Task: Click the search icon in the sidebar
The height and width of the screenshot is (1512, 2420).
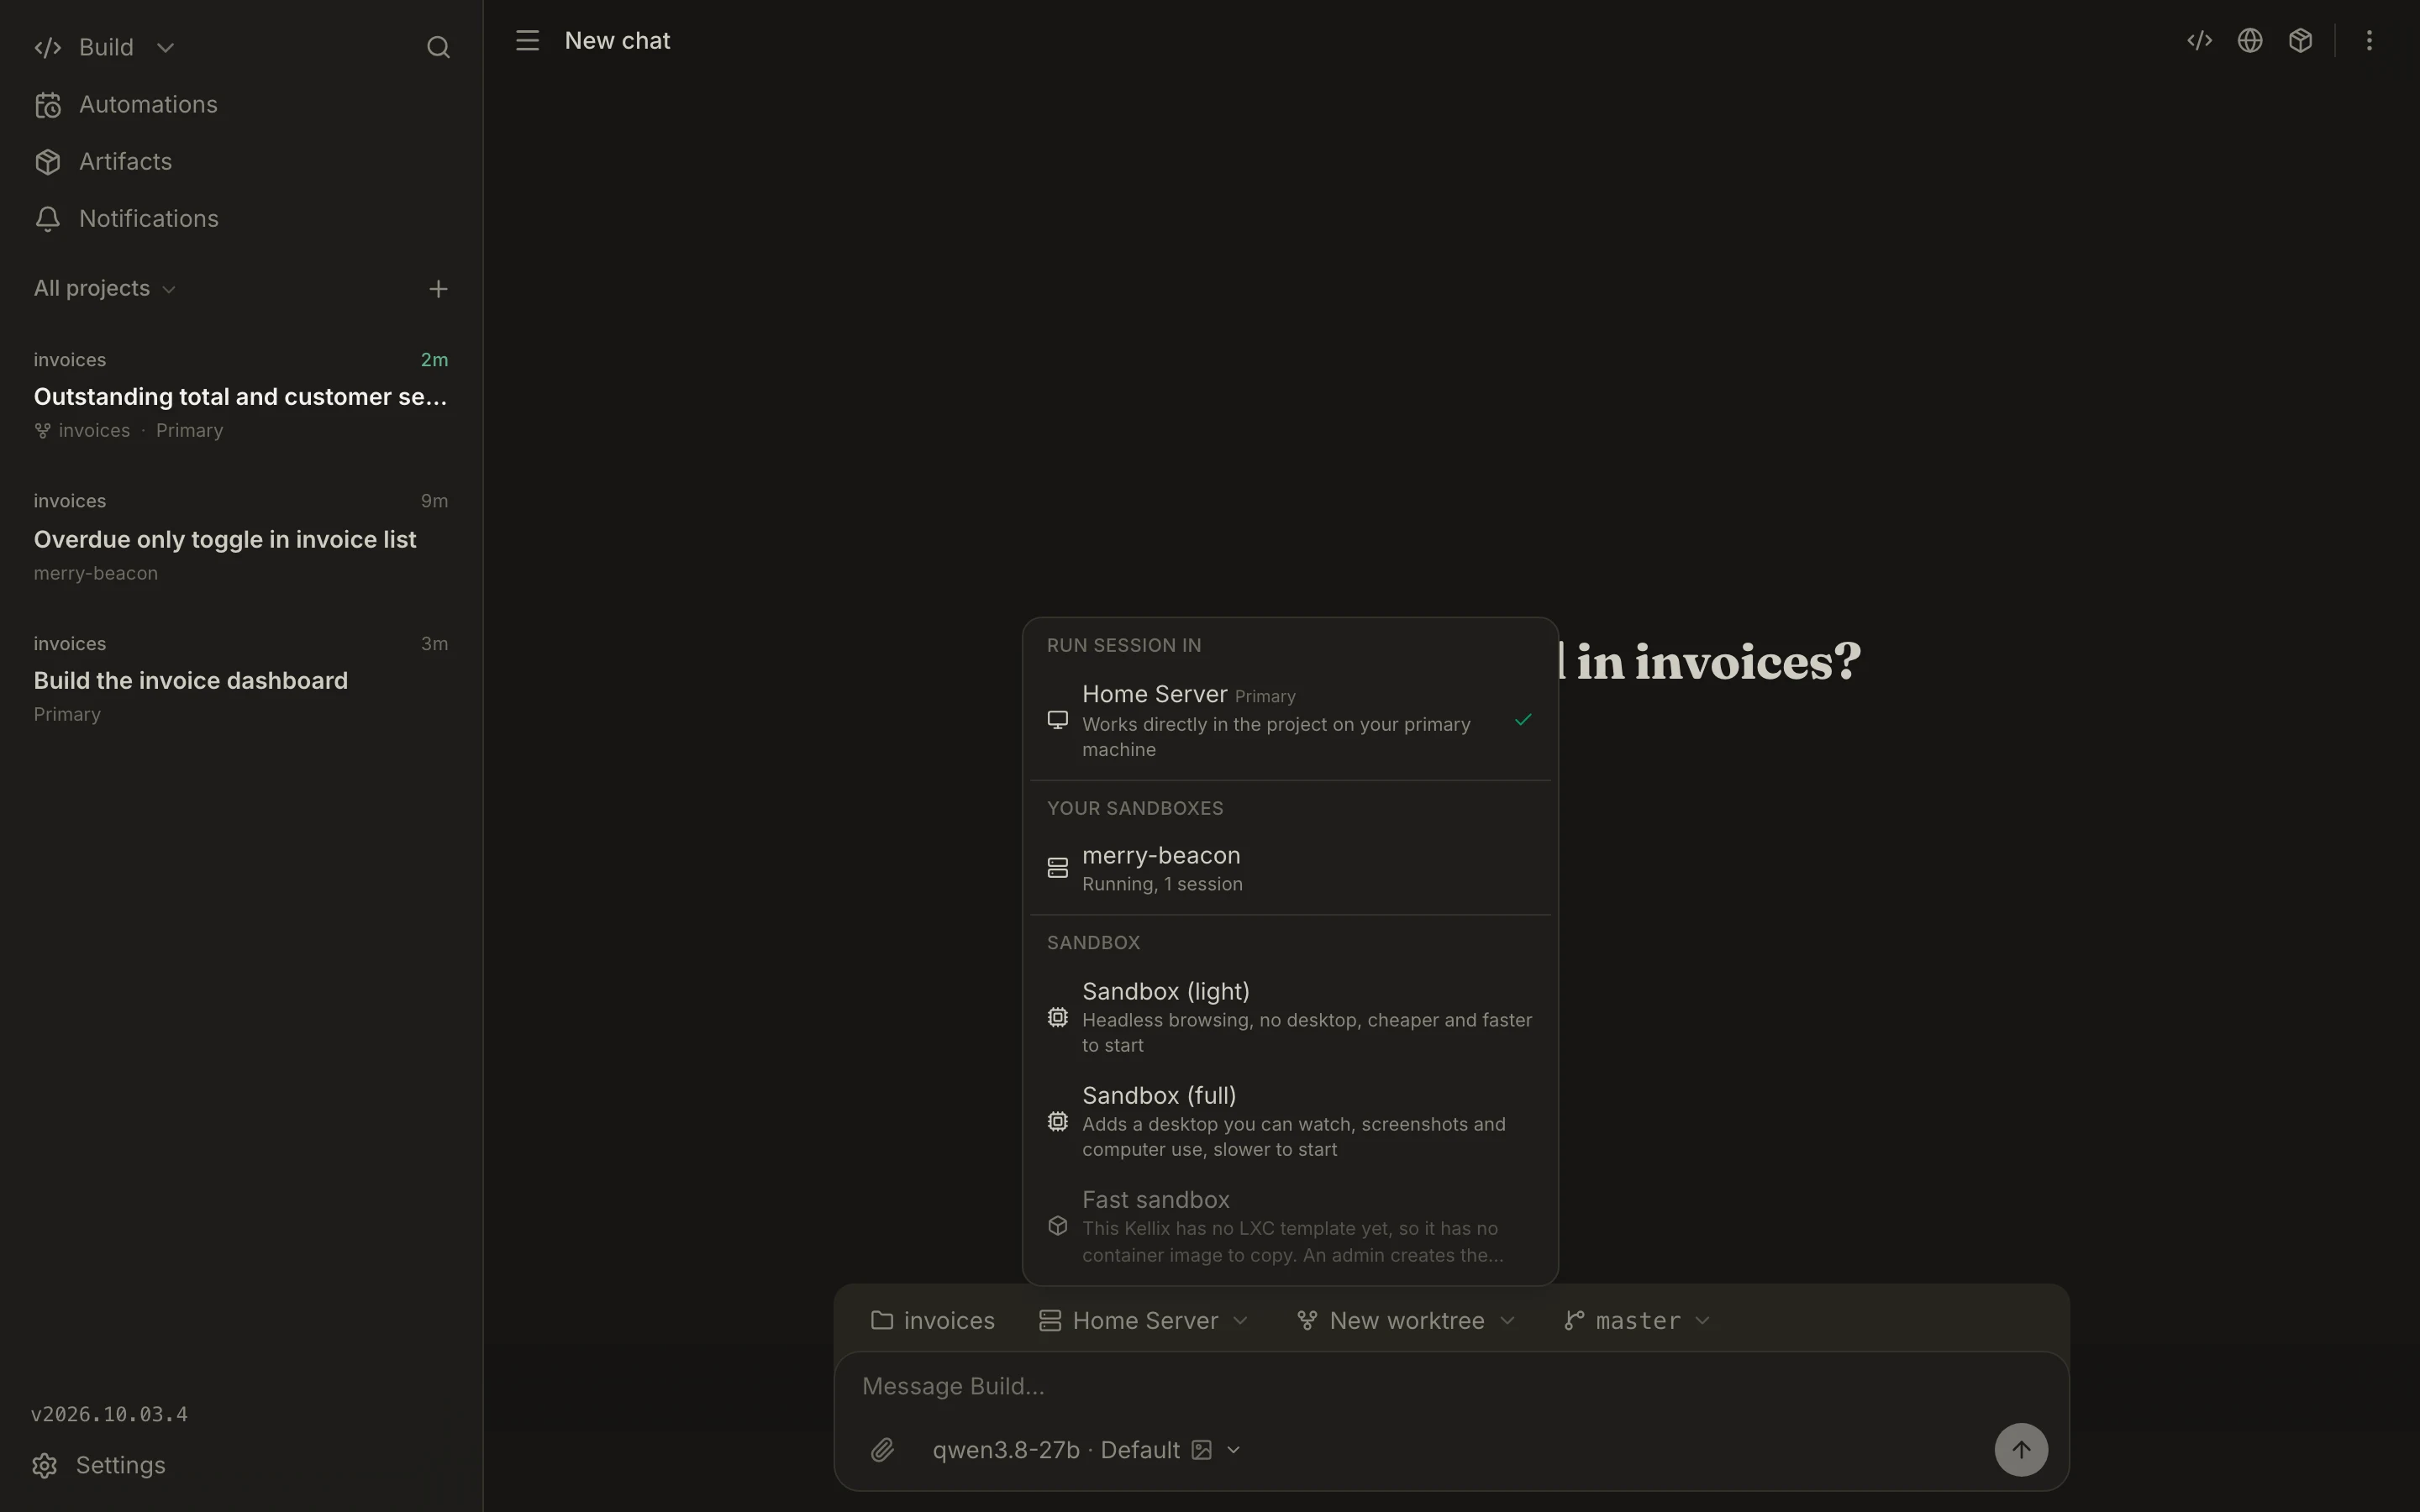Action: [438, 47]
